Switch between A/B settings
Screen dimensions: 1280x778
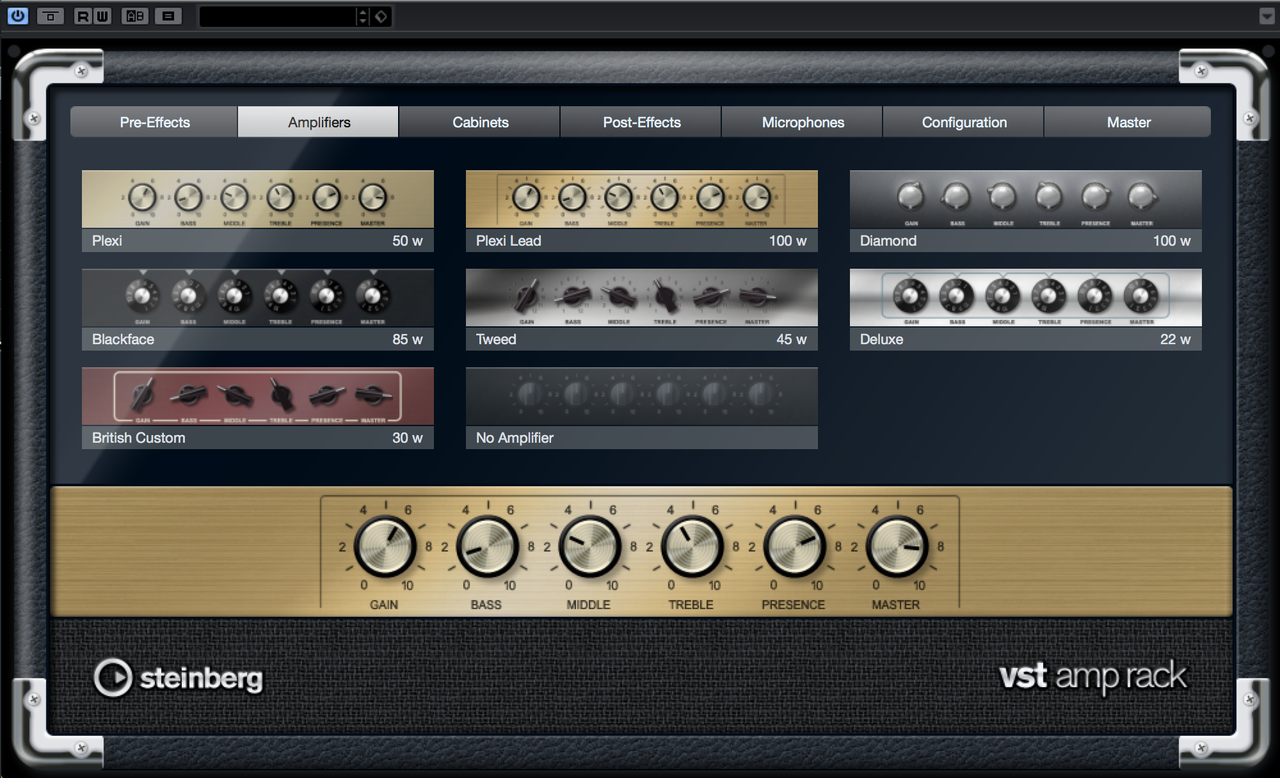point(134,16)
